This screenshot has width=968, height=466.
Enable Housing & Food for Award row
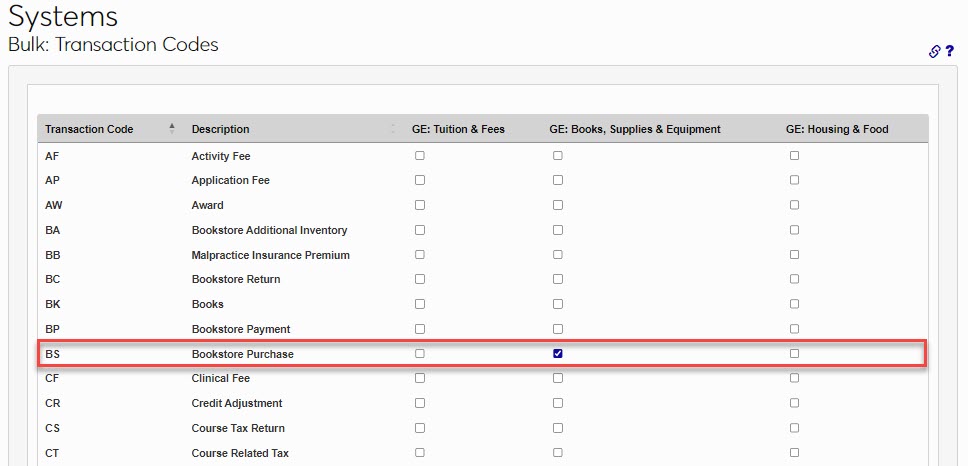tap(794, 205)
